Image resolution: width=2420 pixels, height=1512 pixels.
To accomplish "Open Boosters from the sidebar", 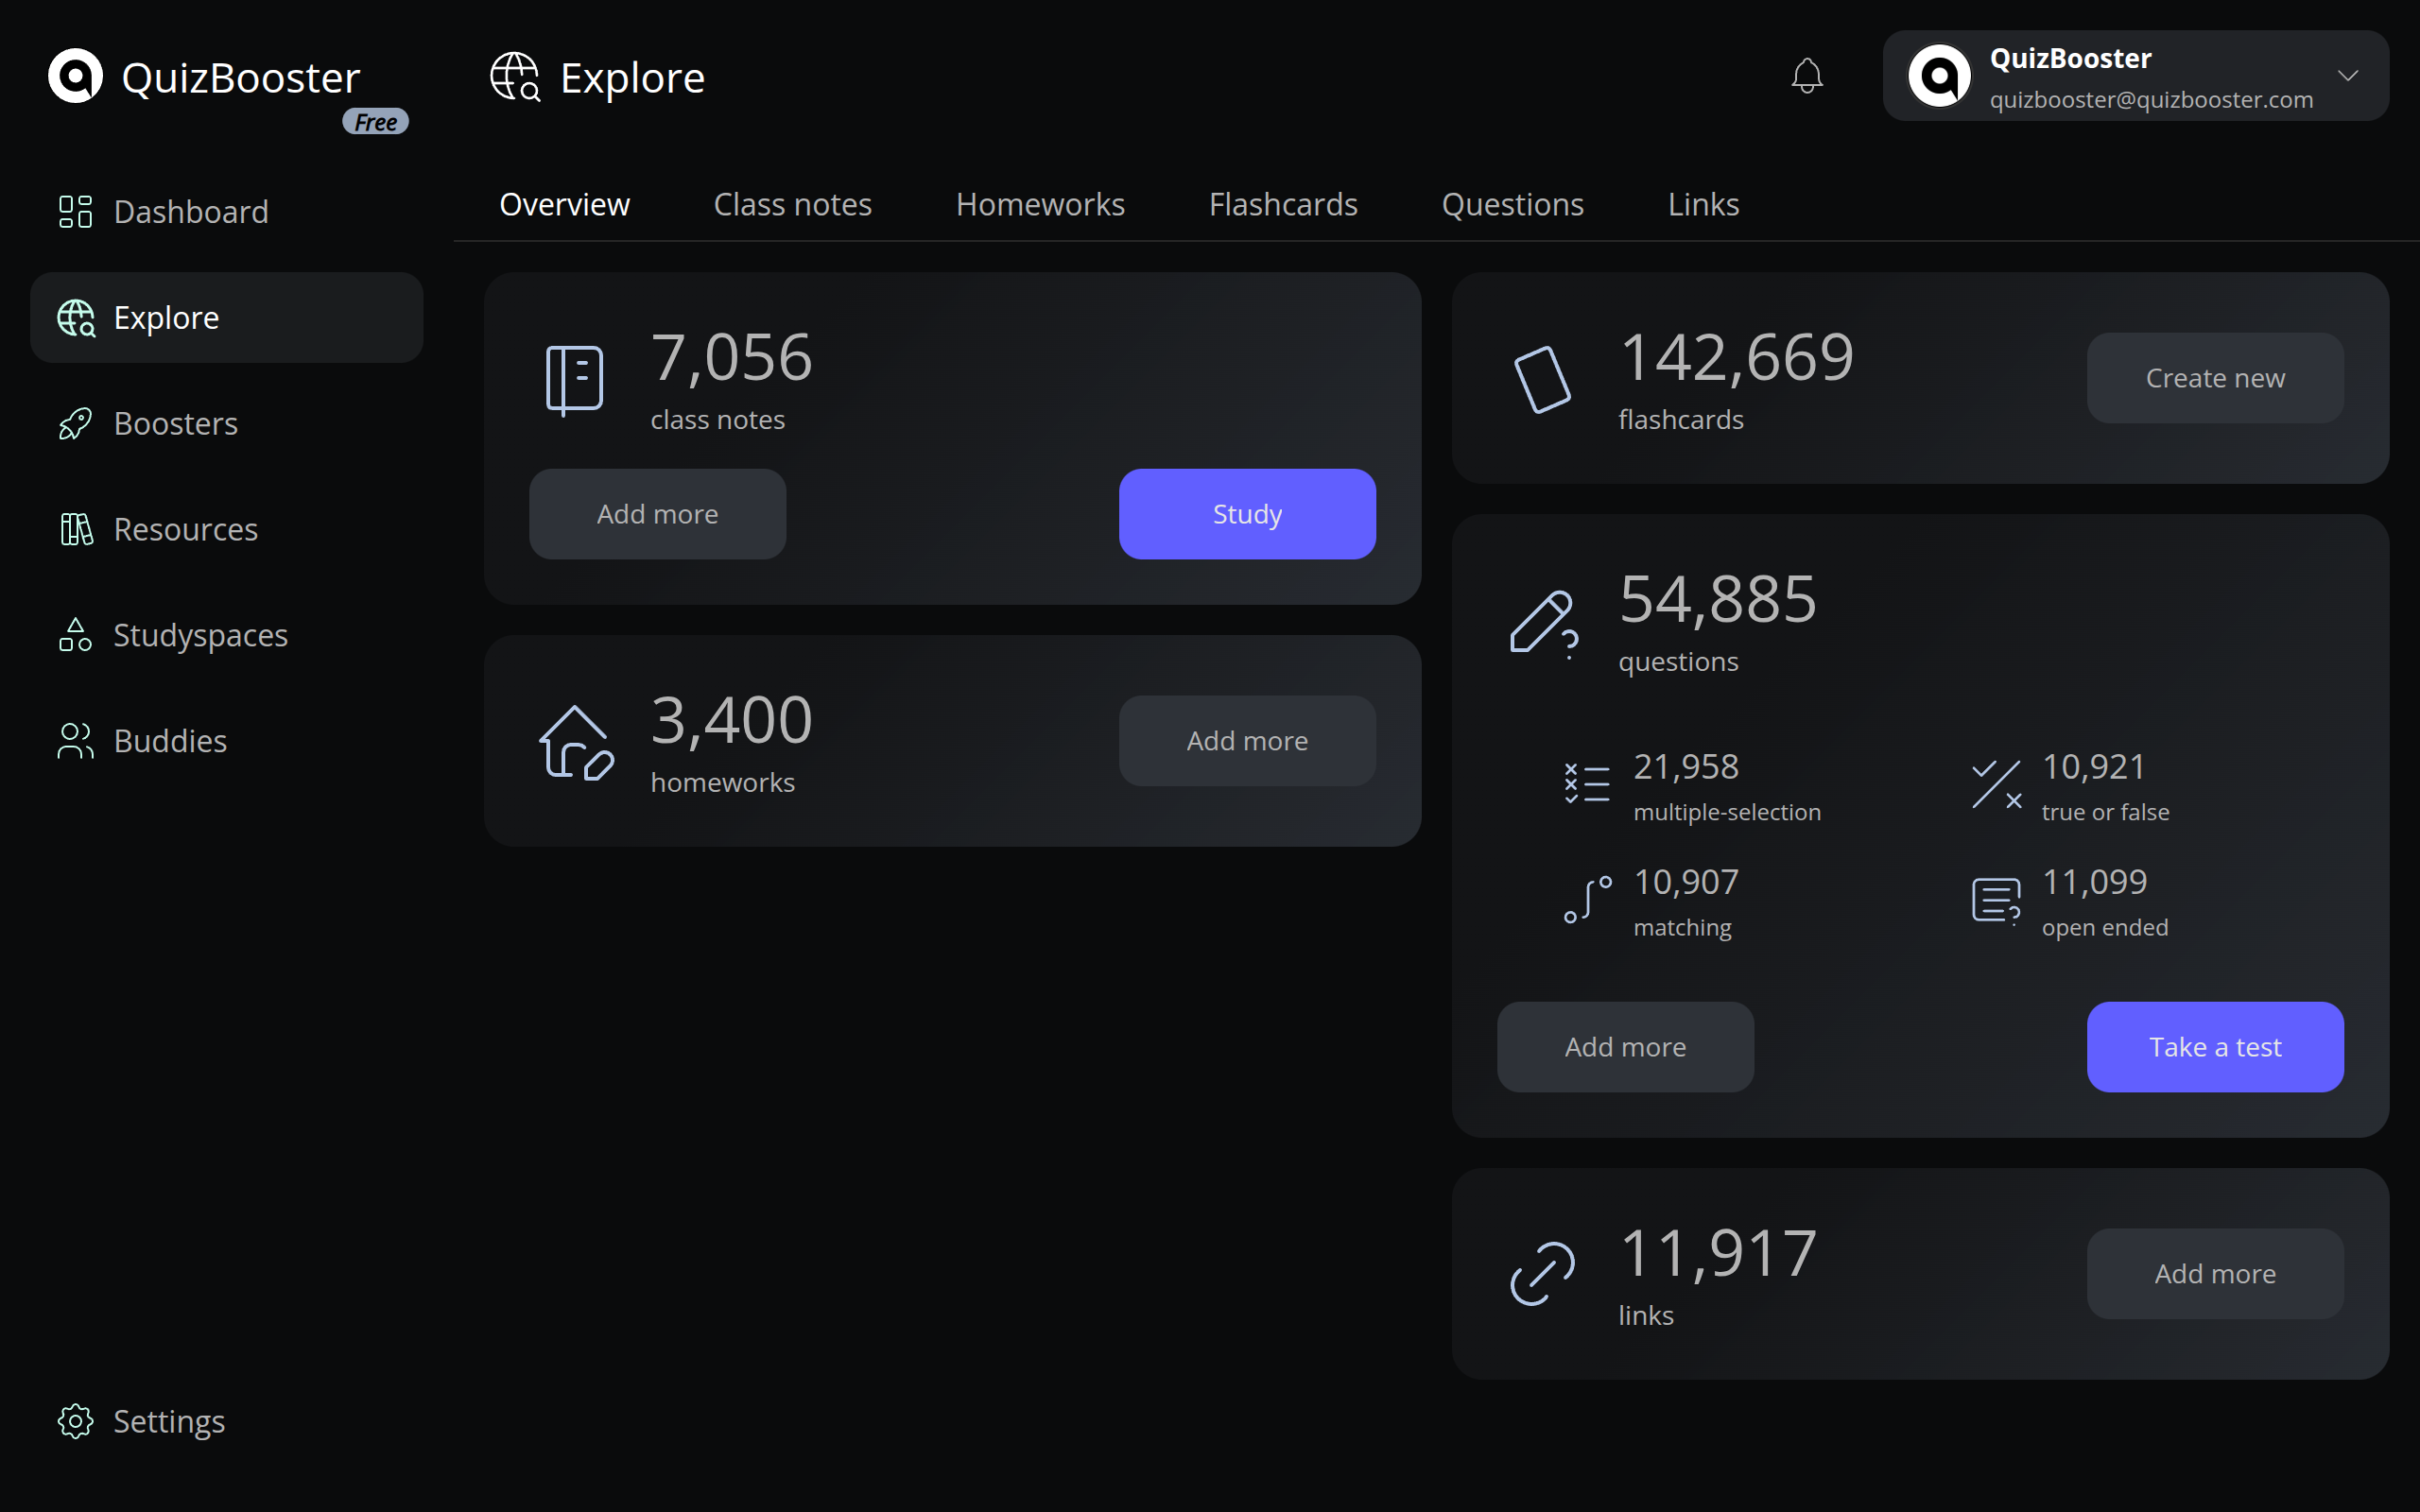I will point(227,423).
